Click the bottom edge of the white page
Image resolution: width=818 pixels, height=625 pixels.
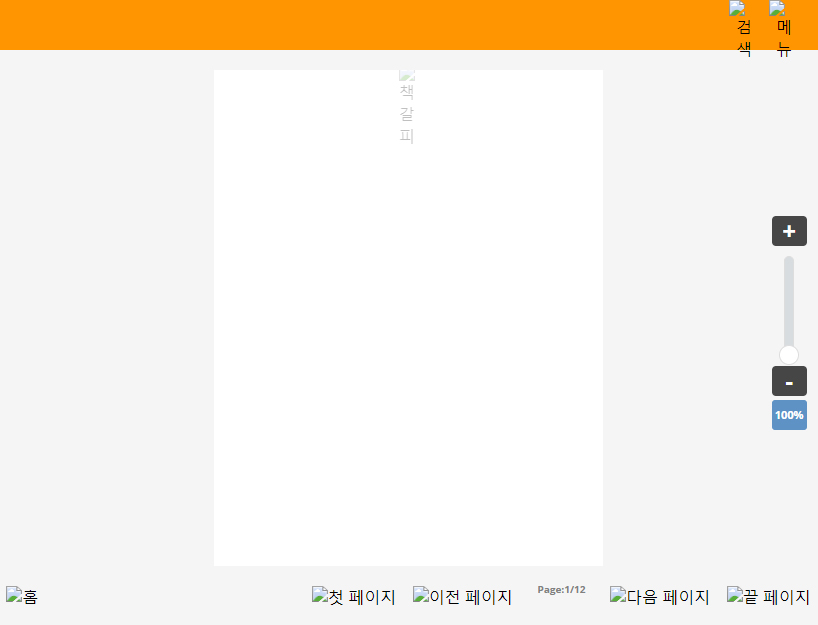point(408,562)
